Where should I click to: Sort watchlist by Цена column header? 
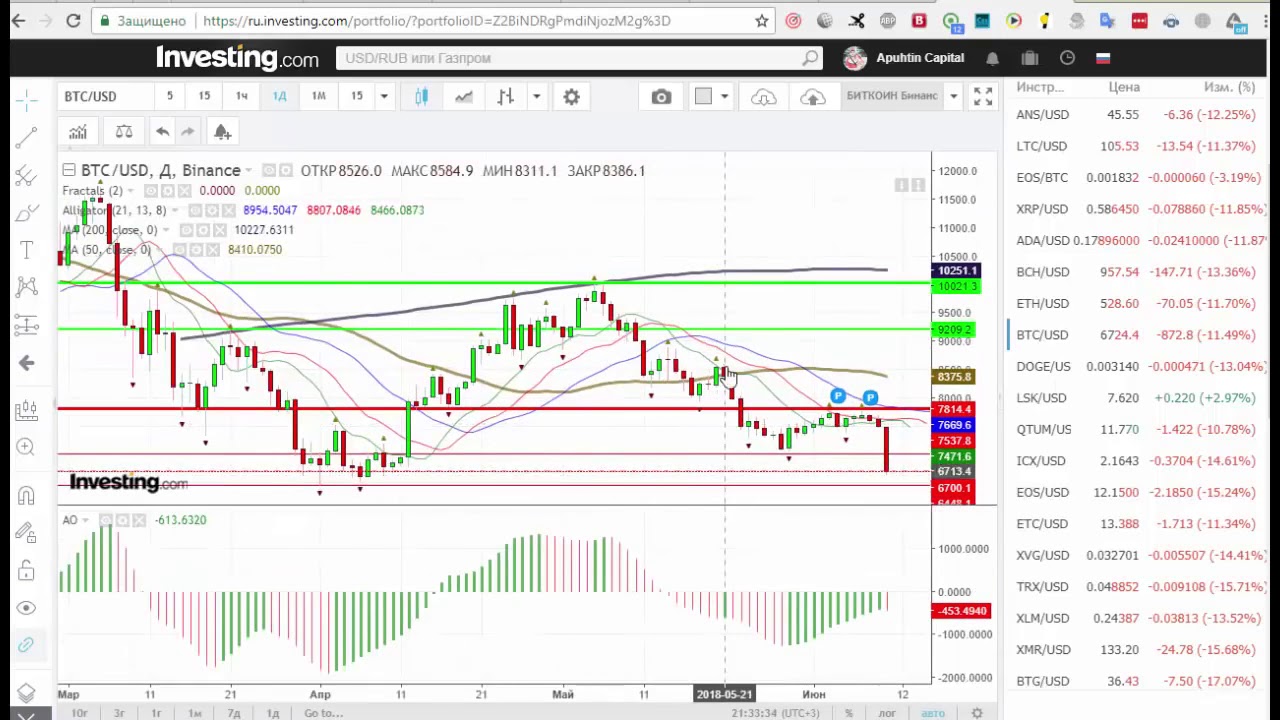point(1124,87)
